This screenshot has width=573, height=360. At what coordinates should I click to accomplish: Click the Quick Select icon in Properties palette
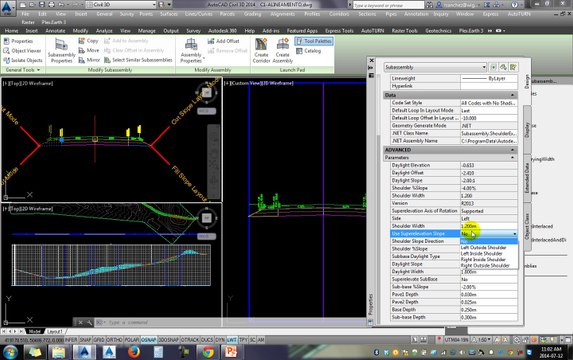click(513, 67)
